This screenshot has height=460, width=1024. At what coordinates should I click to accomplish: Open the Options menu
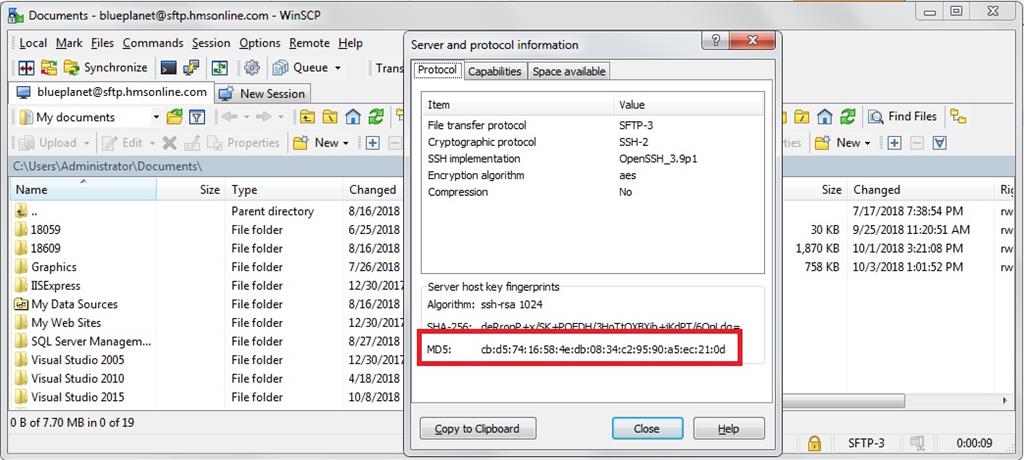coord(260,43)
